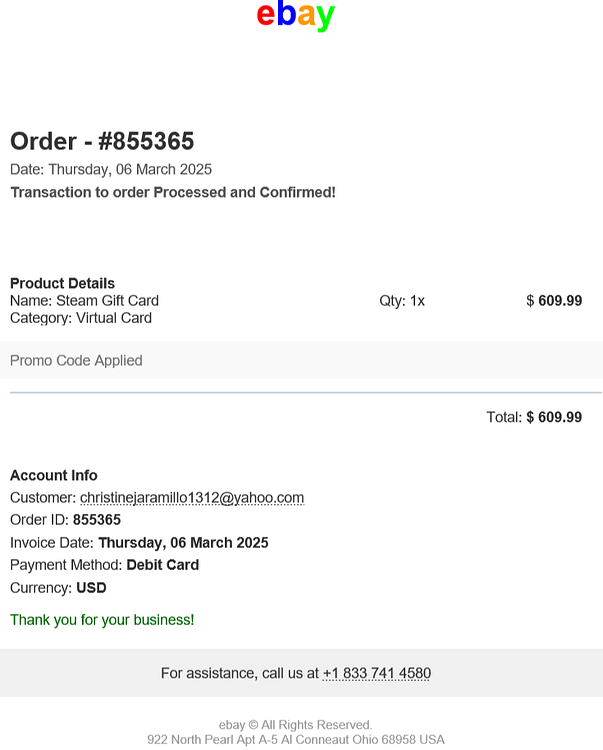Click the assistance phone number link

click(x=377, y=673)
